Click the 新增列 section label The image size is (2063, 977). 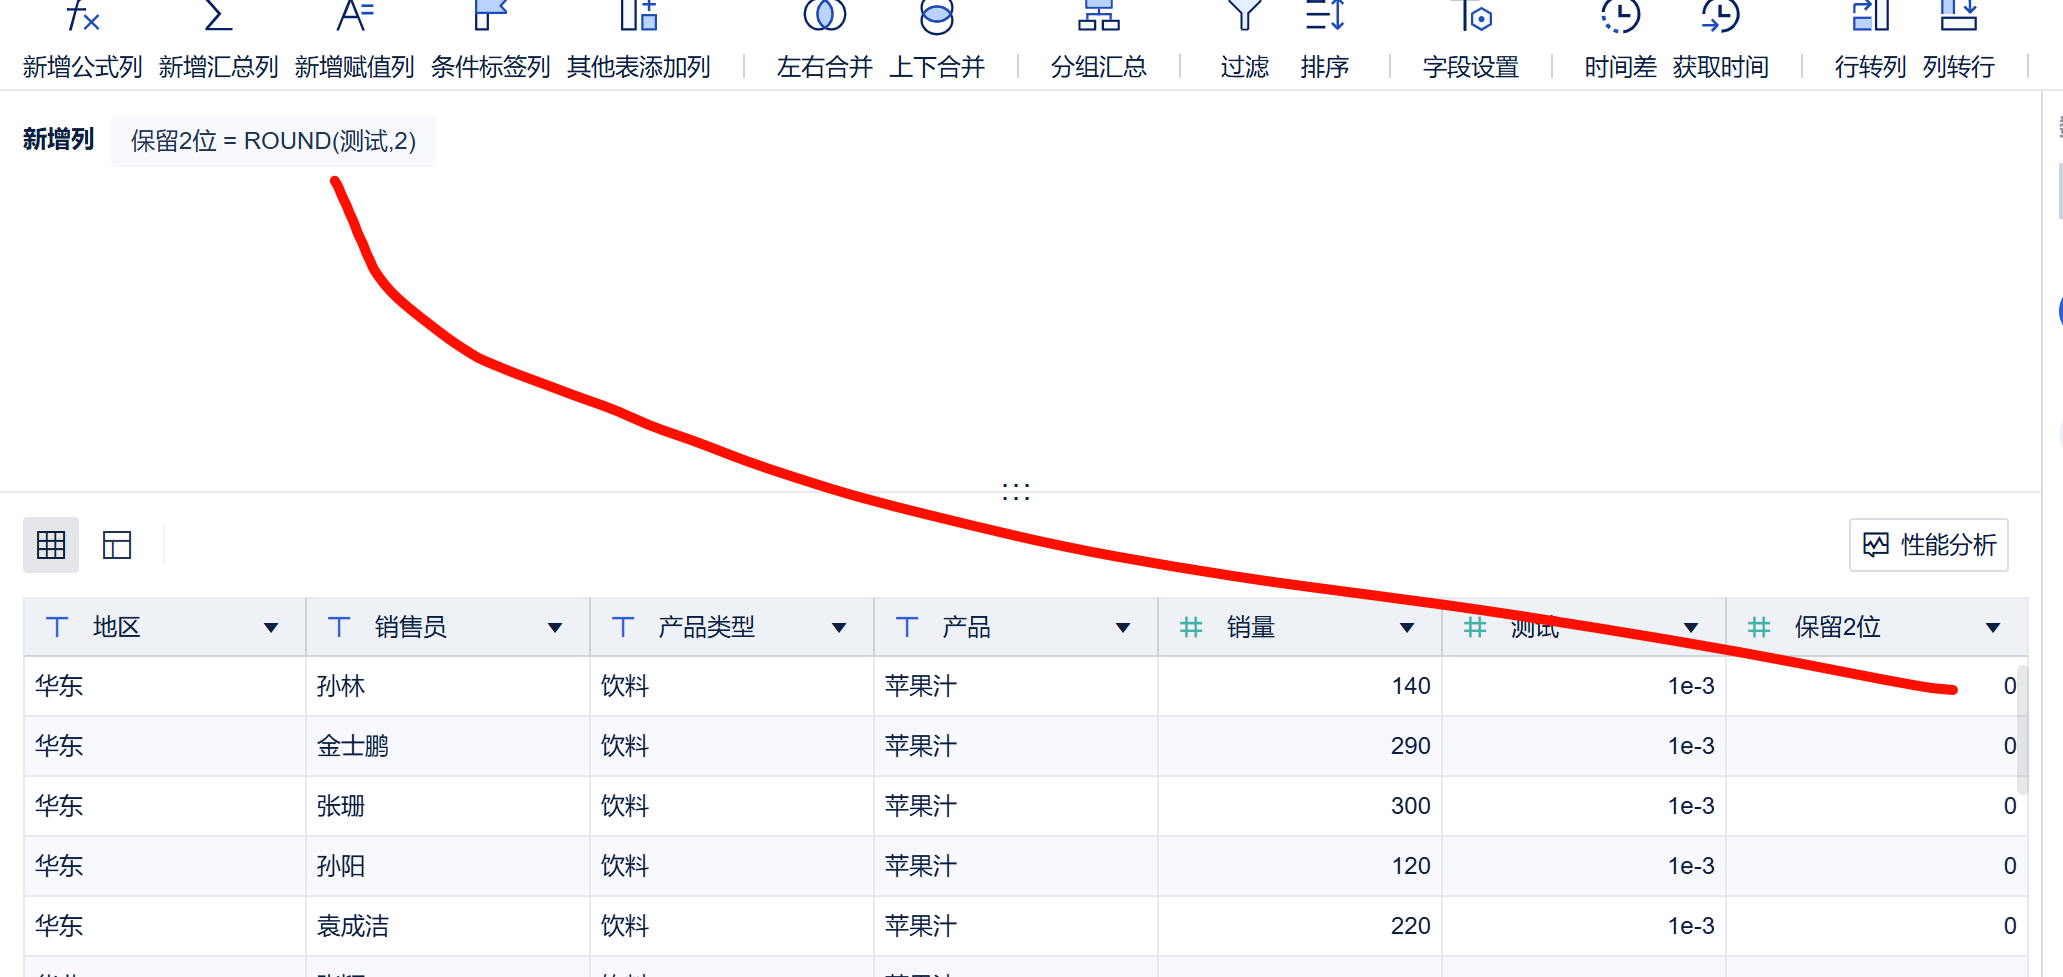click(59, 139)
